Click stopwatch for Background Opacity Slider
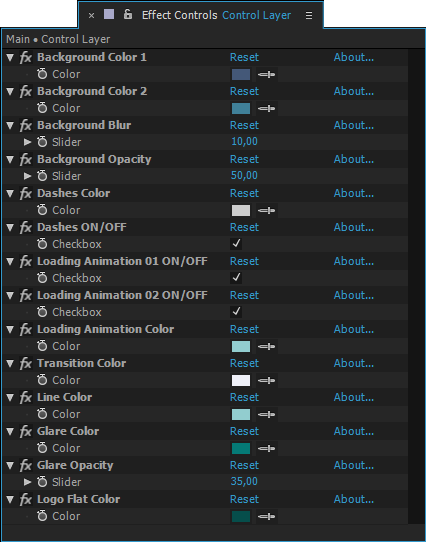This screenshot has width=426, height=542. coord(42,176)
